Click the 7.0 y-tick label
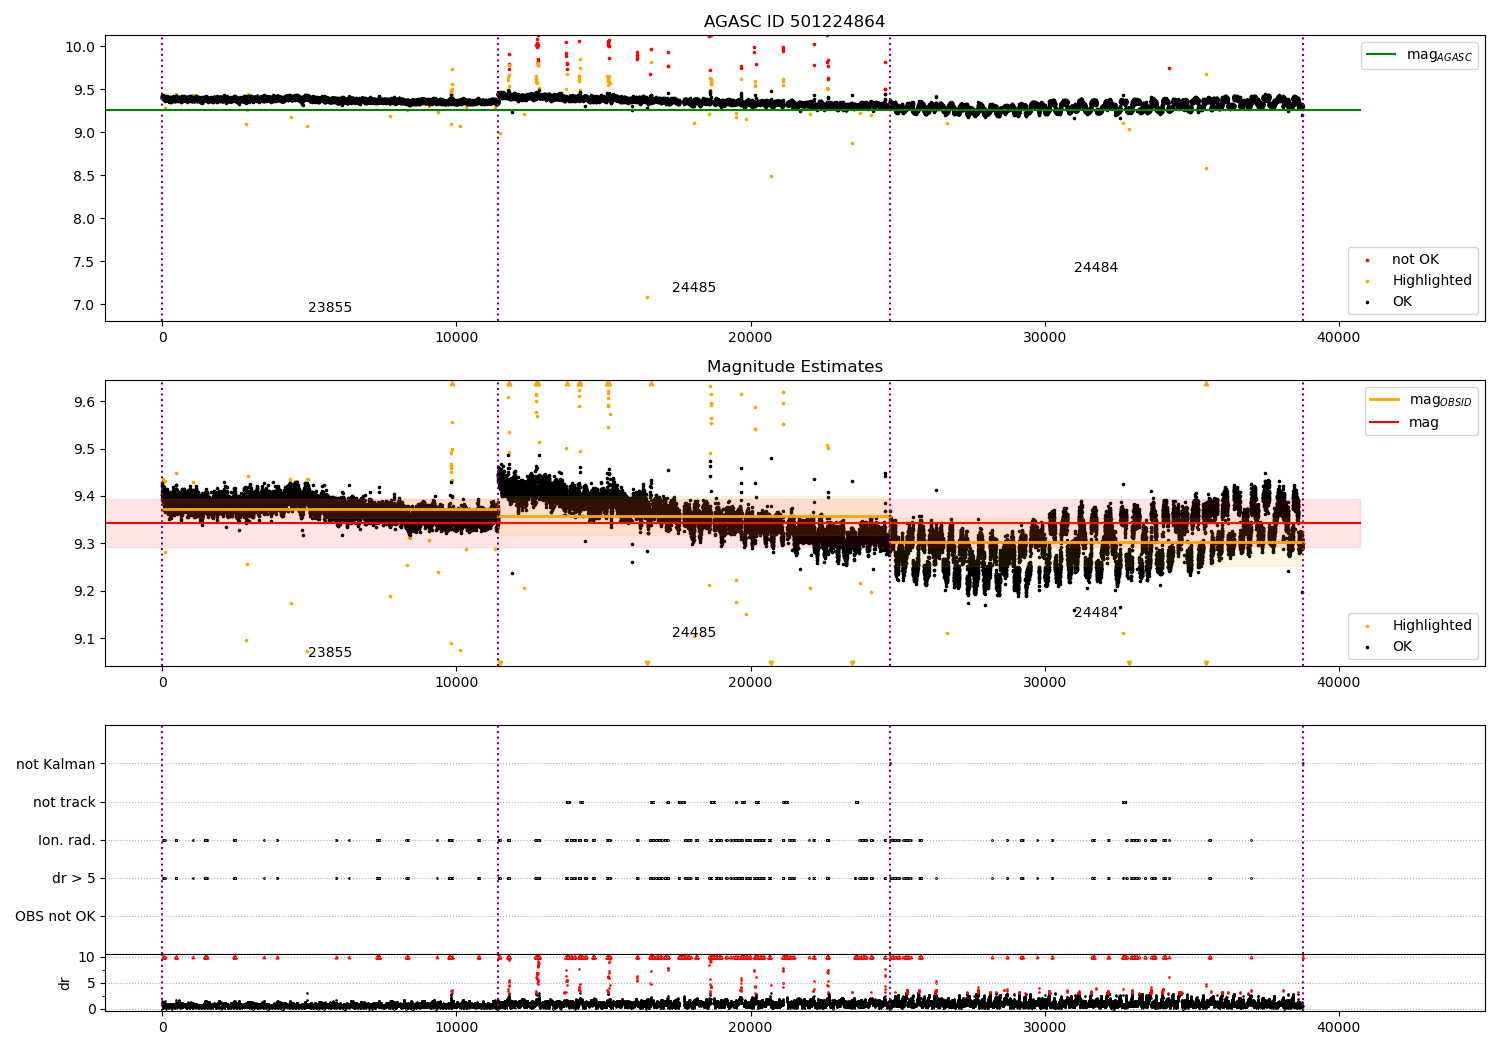The height and width of the screenshot is (1050, 1500). coord(84,305)
